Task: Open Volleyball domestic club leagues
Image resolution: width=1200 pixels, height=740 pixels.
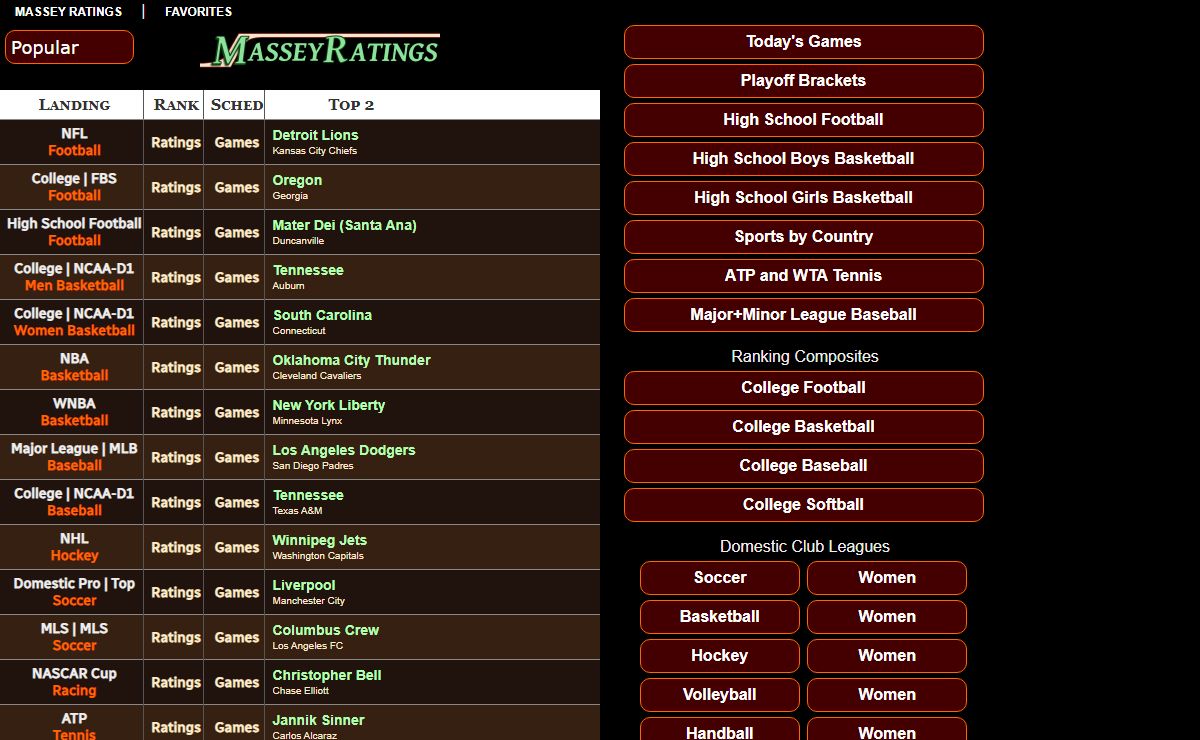Action: pyautogui.click(x=720, y=695)
